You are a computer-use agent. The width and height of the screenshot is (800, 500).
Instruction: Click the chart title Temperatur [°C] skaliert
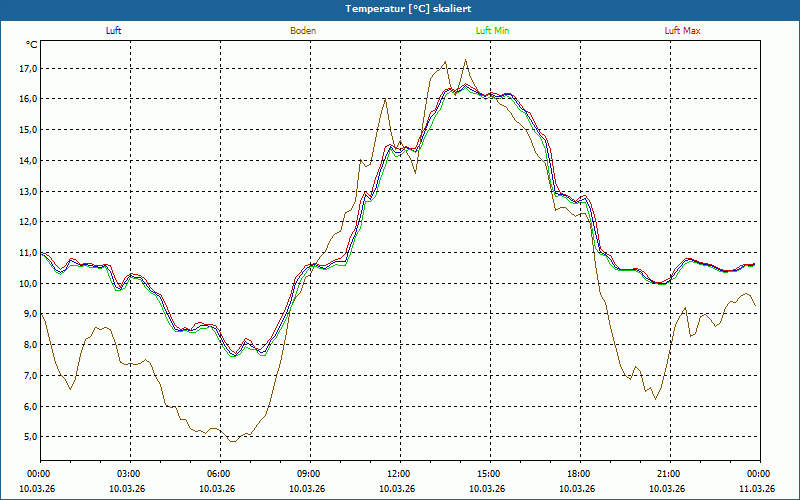click(x=400, y=8)
